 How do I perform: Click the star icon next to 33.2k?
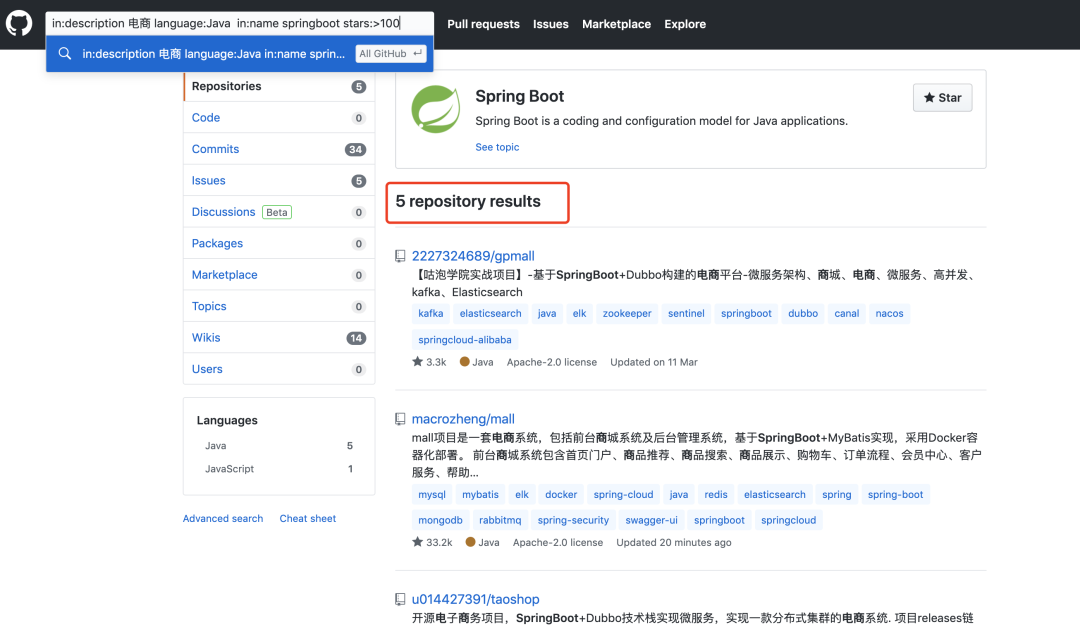[x=417, y=542]
